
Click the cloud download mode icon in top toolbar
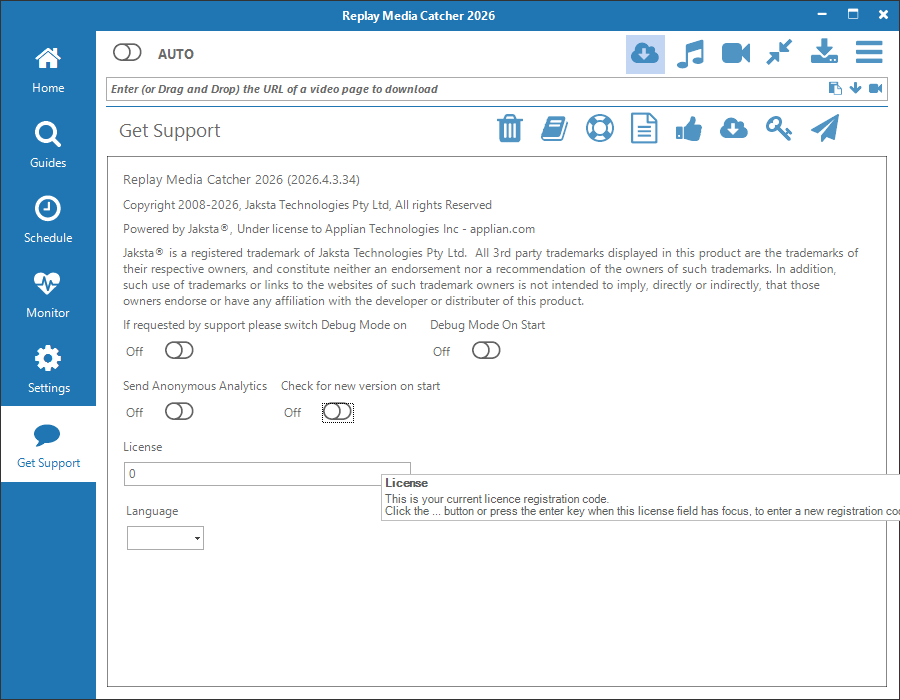pyautogui.click(x=645, y=54)
